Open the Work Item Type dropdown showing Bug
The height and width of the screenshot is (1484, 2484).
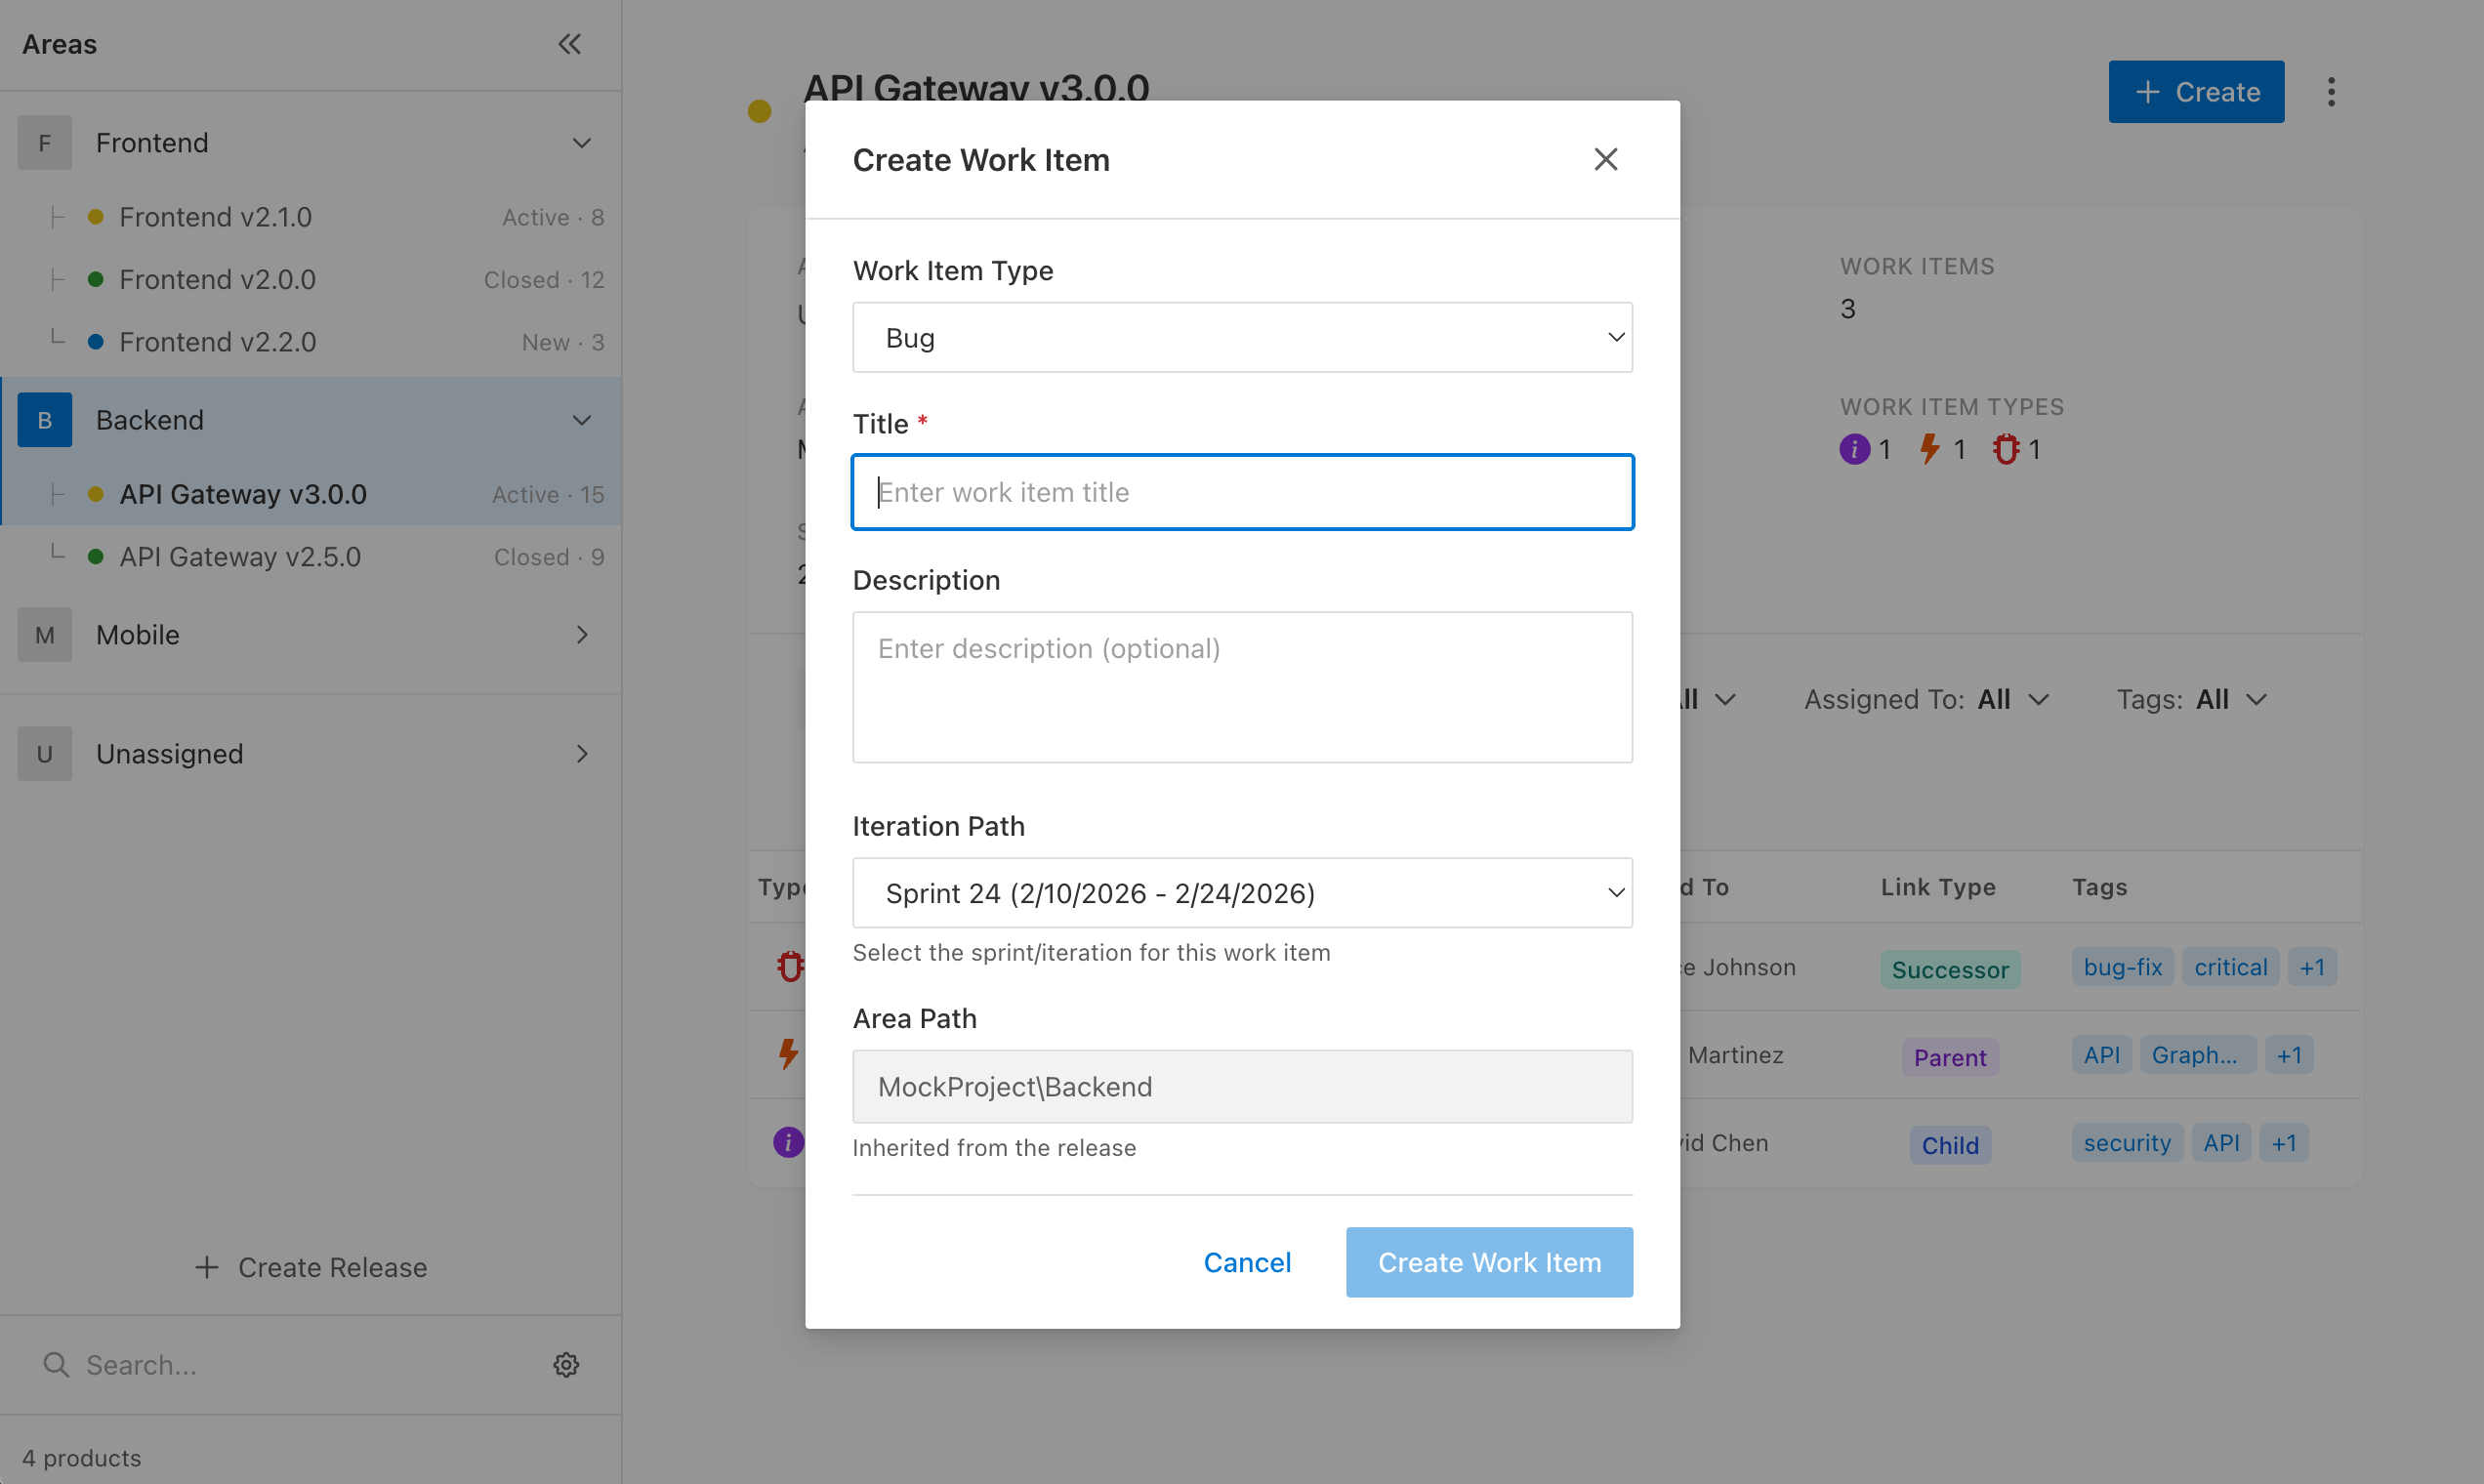point(1242,337)
